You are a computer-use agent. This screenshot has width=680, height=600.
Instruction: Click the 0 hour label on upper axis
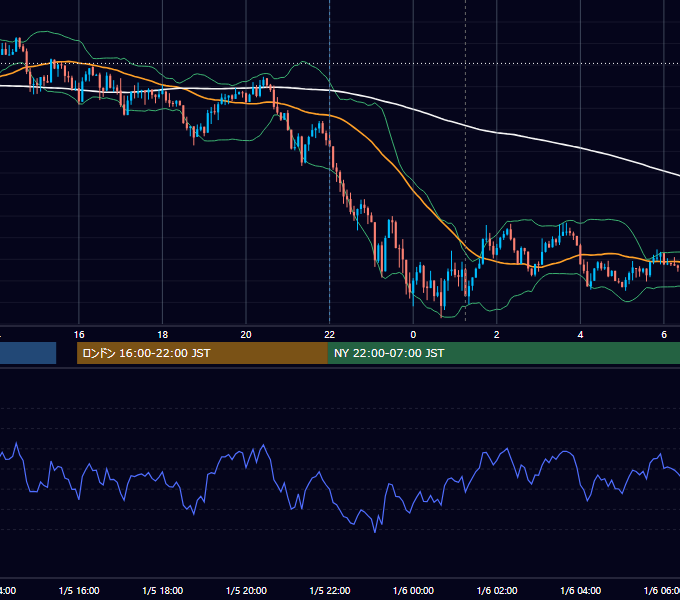413,335
